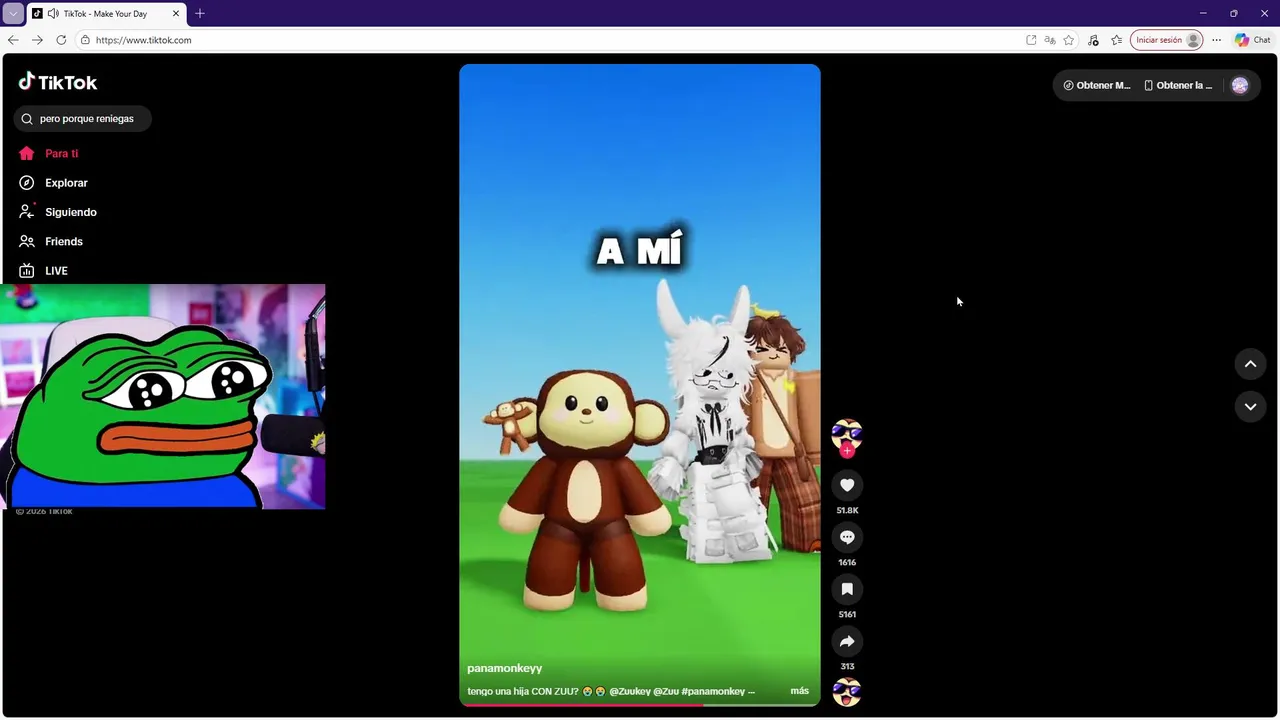The height and width of the screenshot is (720, 1280).
Task: Open the translate page icon
Action: click(x=1050, y=40)
